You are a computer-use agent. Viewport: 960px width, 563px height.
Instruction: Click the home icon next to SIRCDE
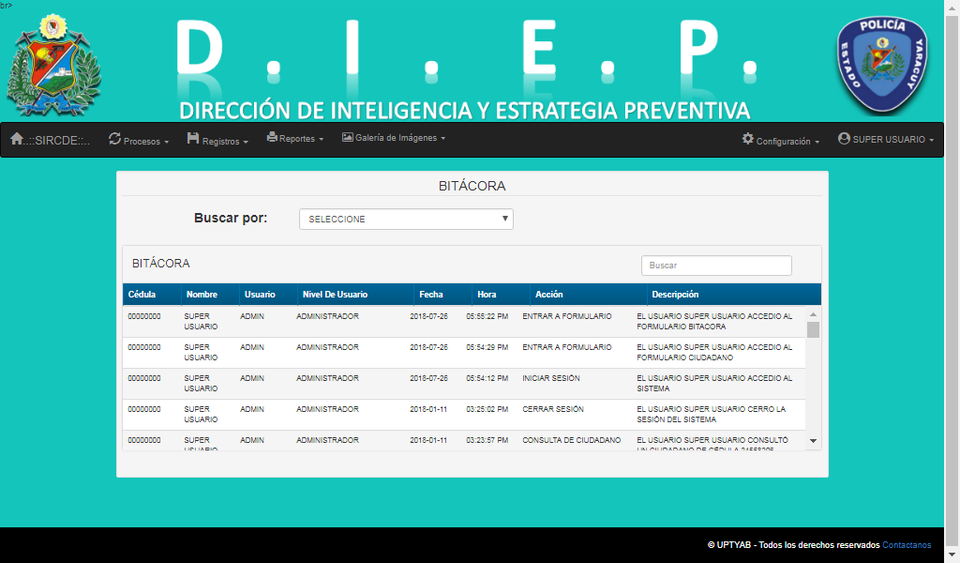(17, 139)
